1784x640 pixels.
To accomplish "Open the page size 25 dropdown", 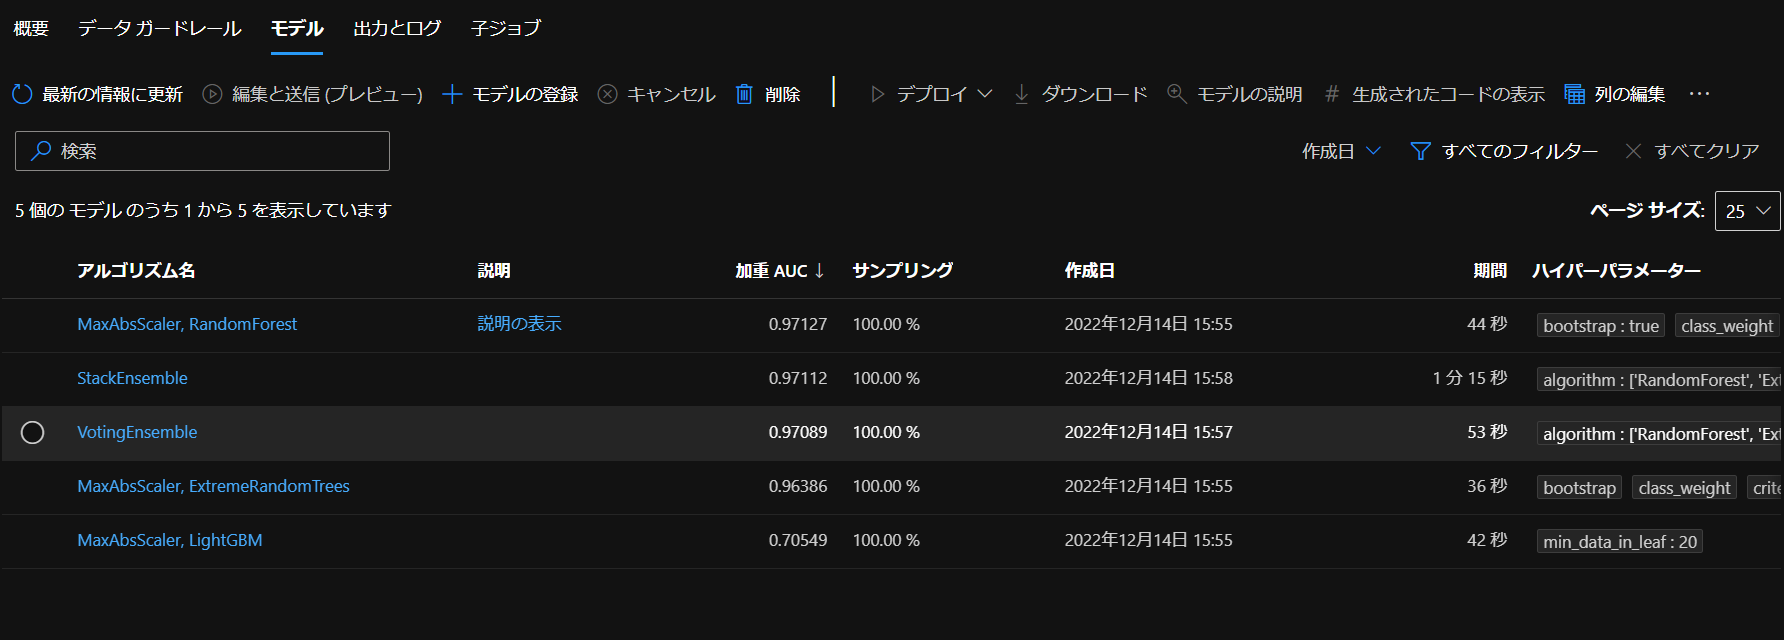I will (x=1747, y=211).
